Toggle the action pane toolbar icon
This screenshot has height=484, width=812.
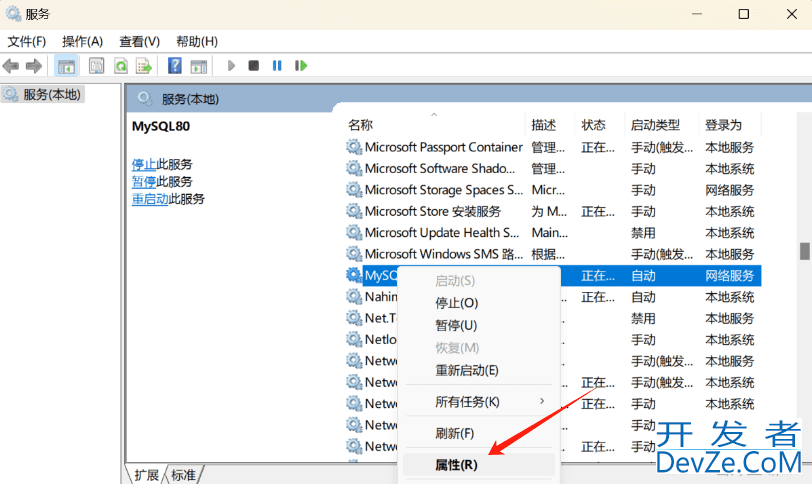(x=199, y=66)
